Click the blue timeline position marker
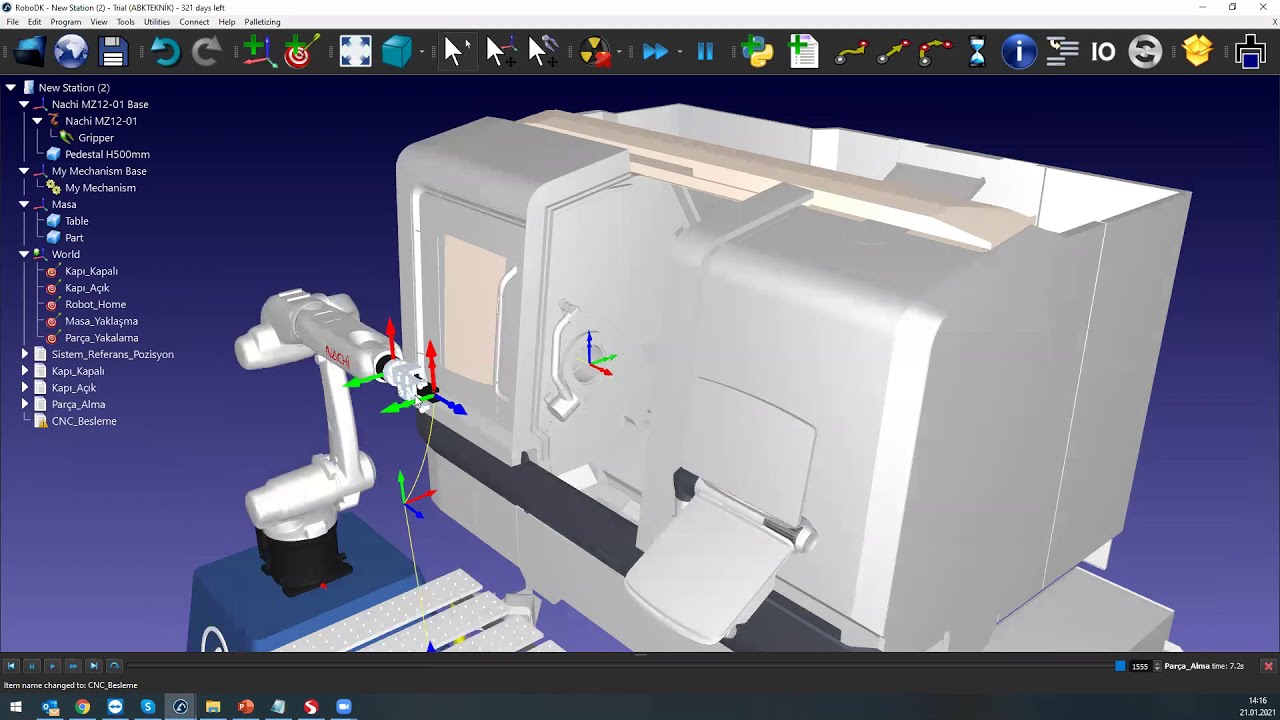Screen dimensions: 1280x720 [1120, 666]
